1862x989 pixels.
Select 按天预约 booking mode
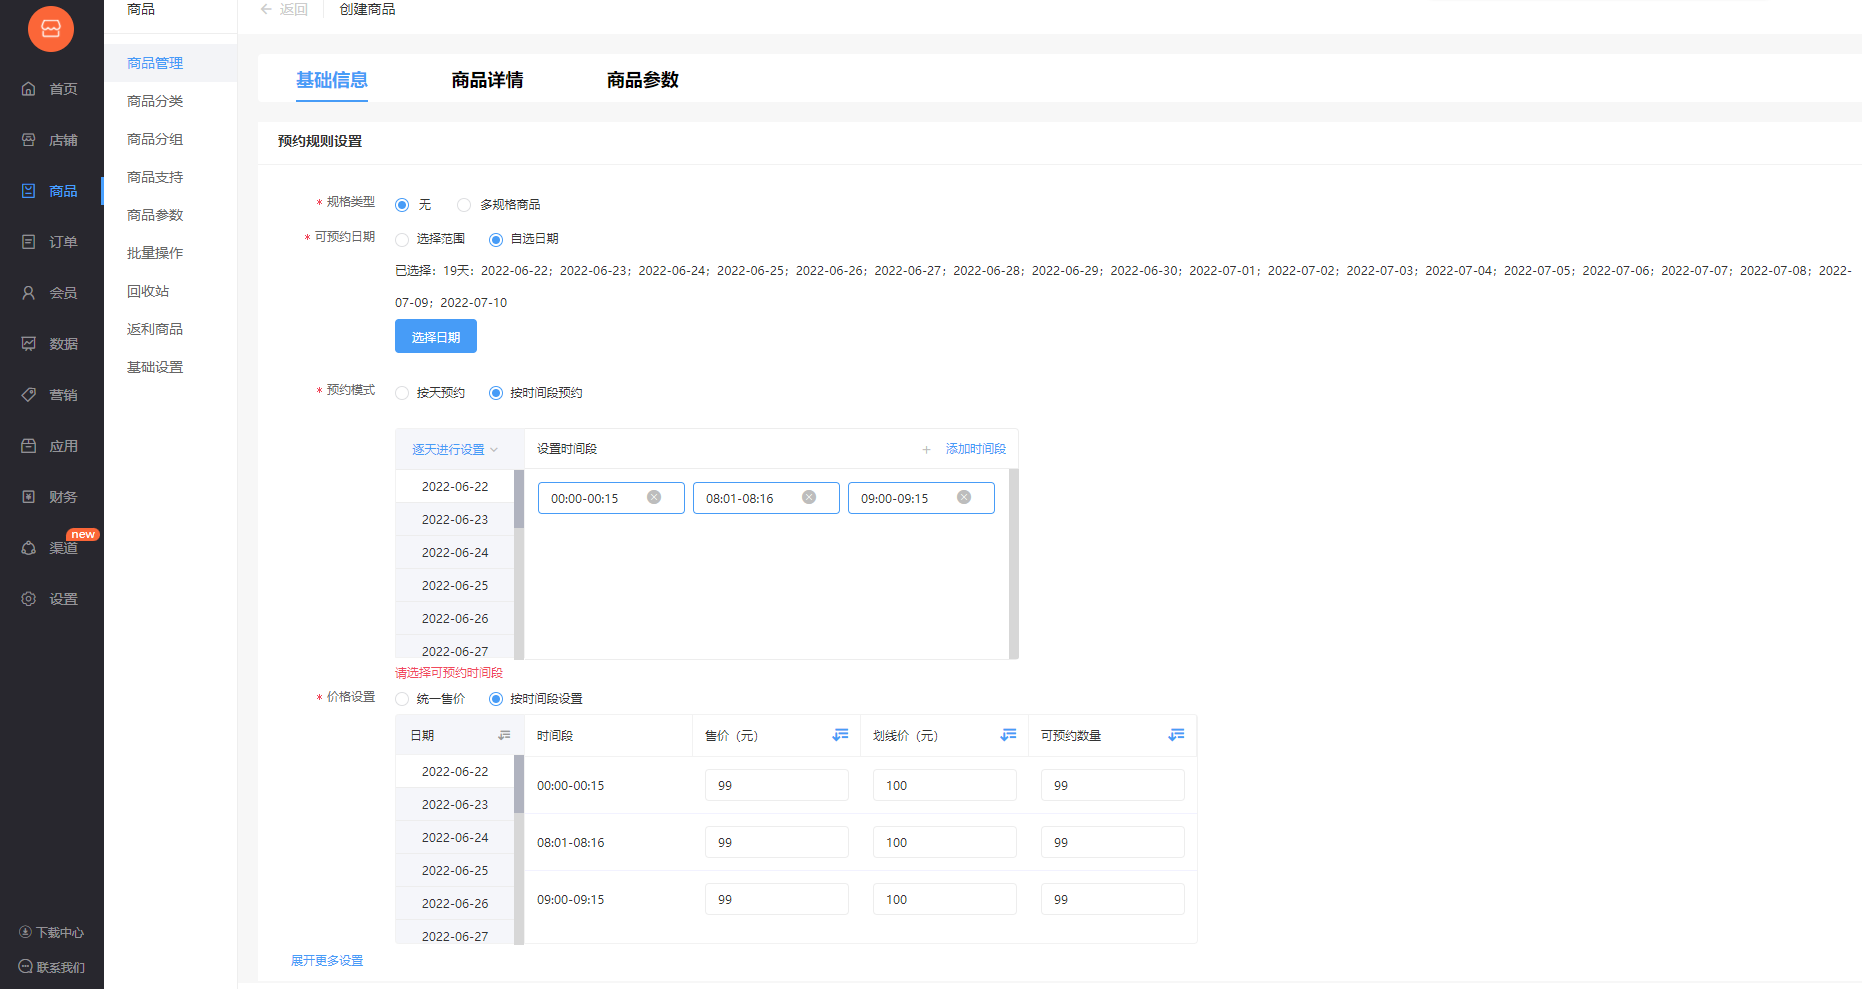click(x=402, y=393)
